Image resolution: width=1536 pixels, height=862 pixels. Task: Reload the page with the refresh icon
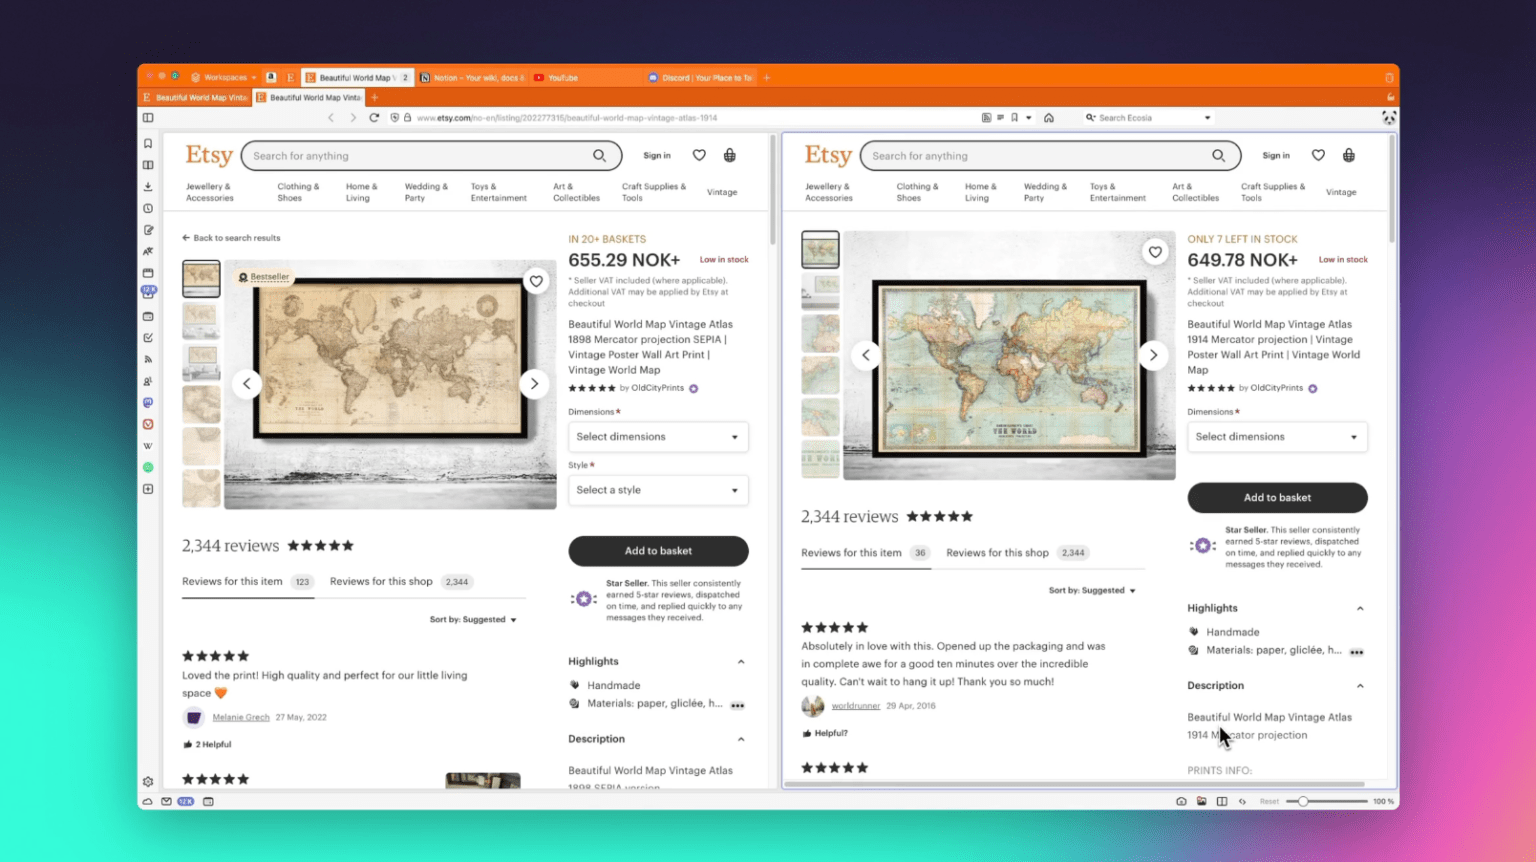374,118
